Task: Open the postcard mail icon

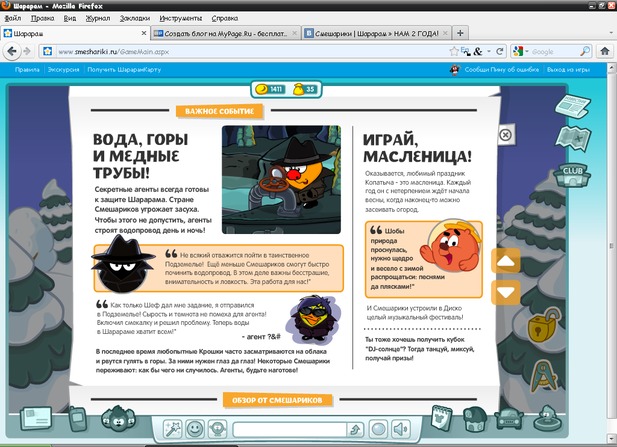Action: point(36,418)
